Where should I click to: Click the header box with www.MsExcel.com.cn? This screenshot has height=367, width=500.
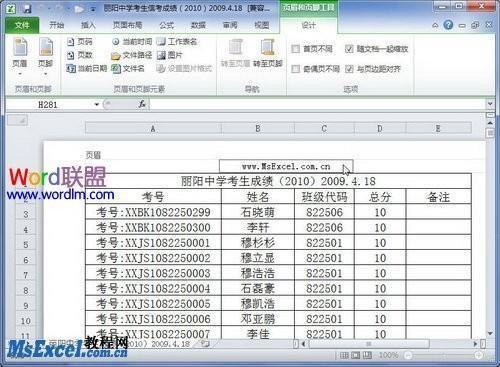pyautogui.click(x=286, y=166)
